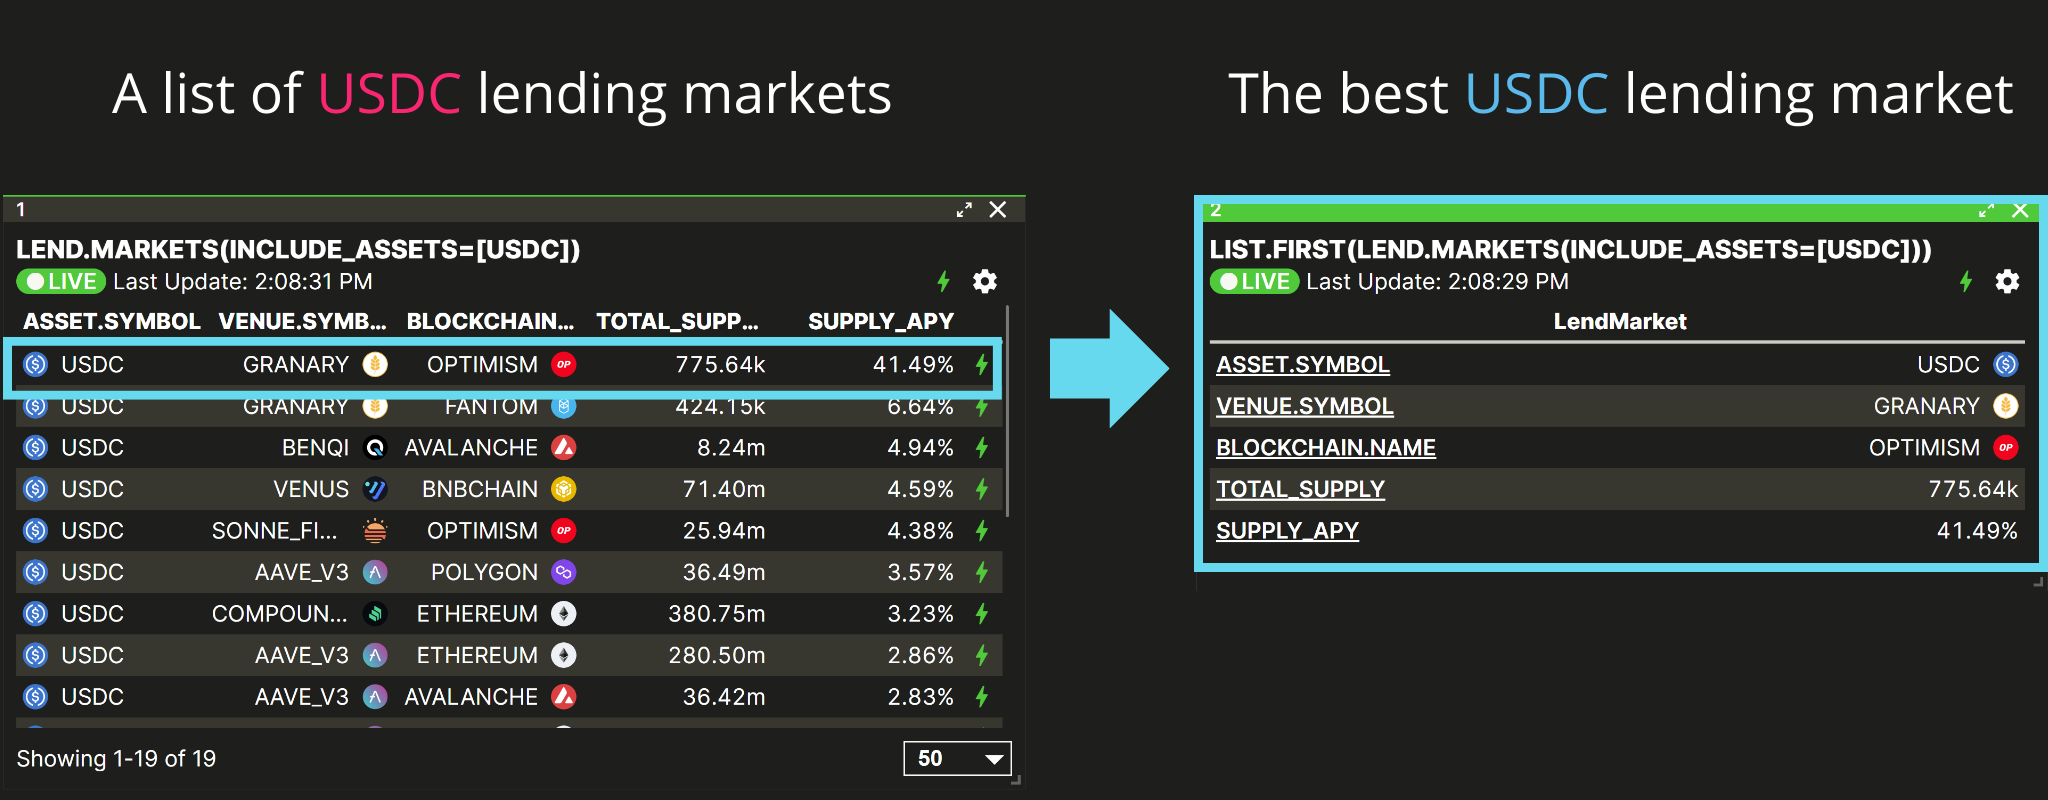Select the 775.64k value in panel 2
The image size is (2048, 800).
[x=1973, y=489]
